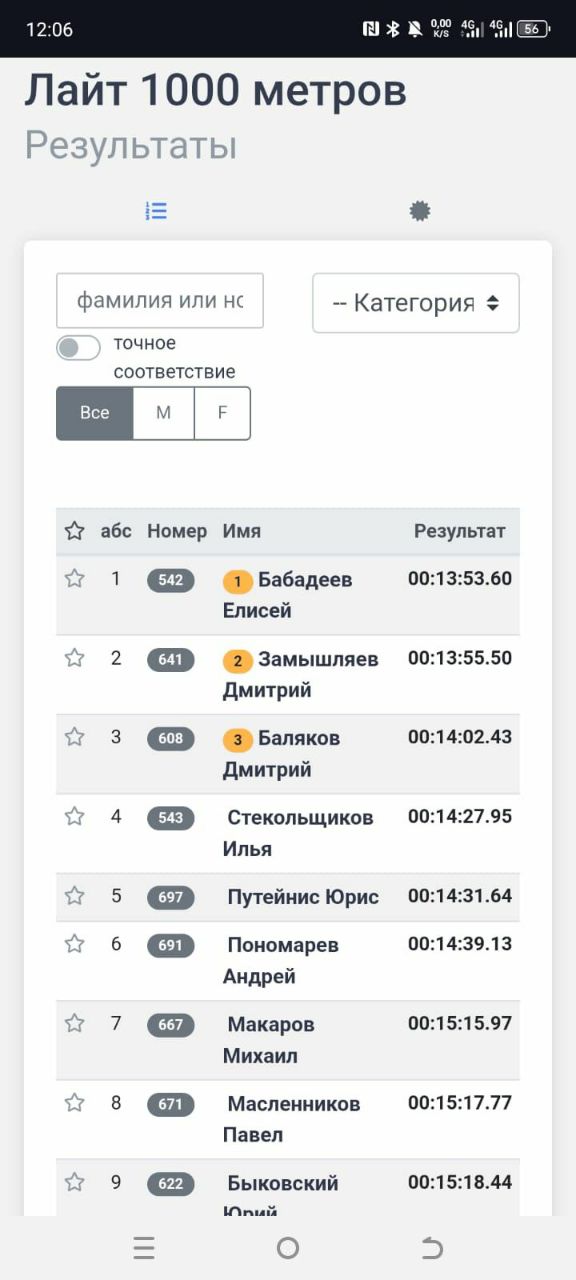Sort by абс column header

[116, 531]
